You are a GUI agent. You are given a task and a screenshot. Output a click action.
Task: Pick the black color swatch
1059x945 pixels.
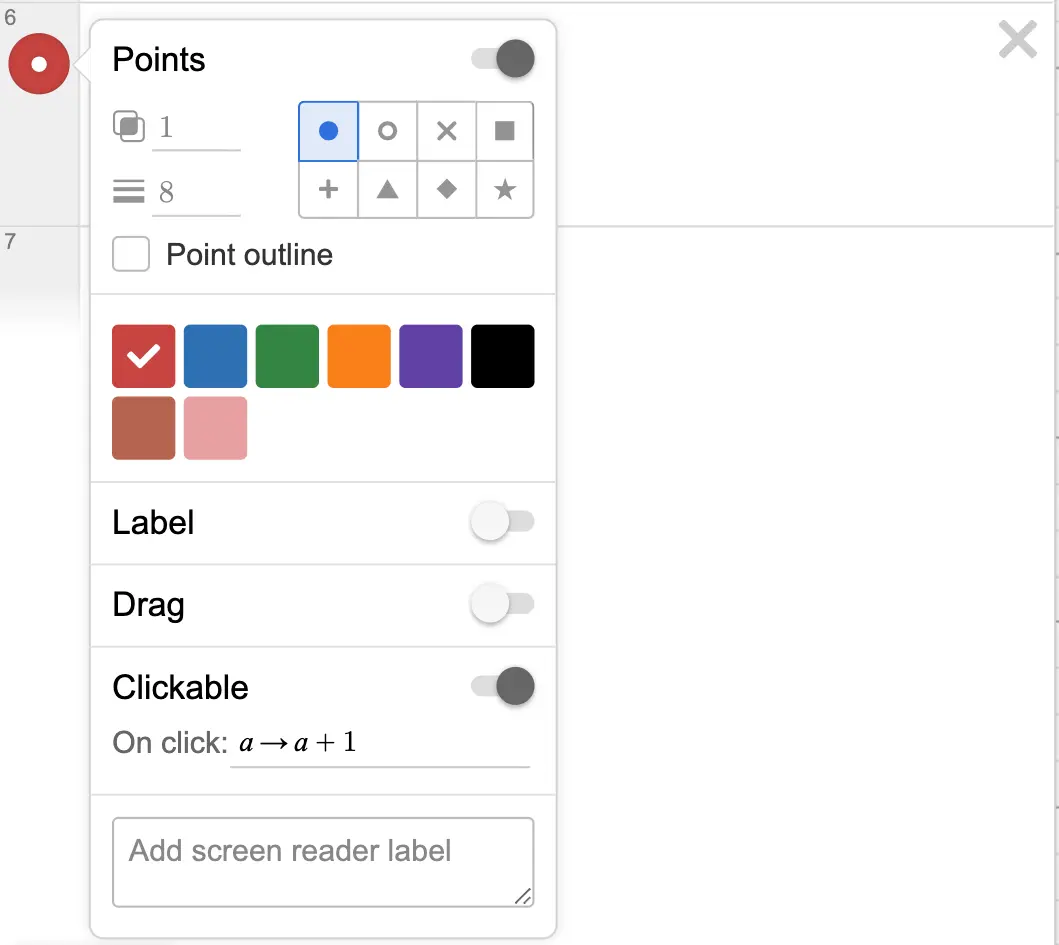(503, 356)
